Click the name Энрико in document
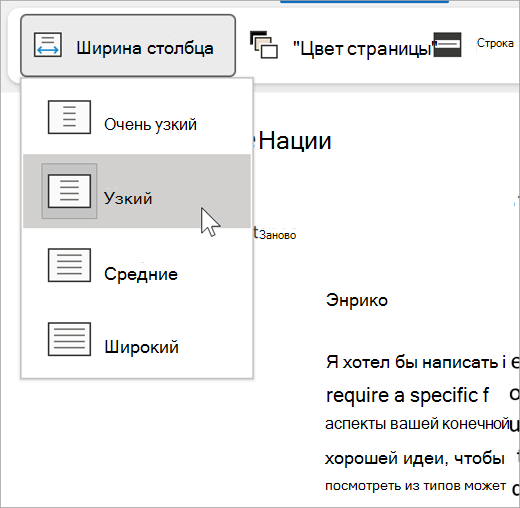520x508 pixels. click(357, 300)
